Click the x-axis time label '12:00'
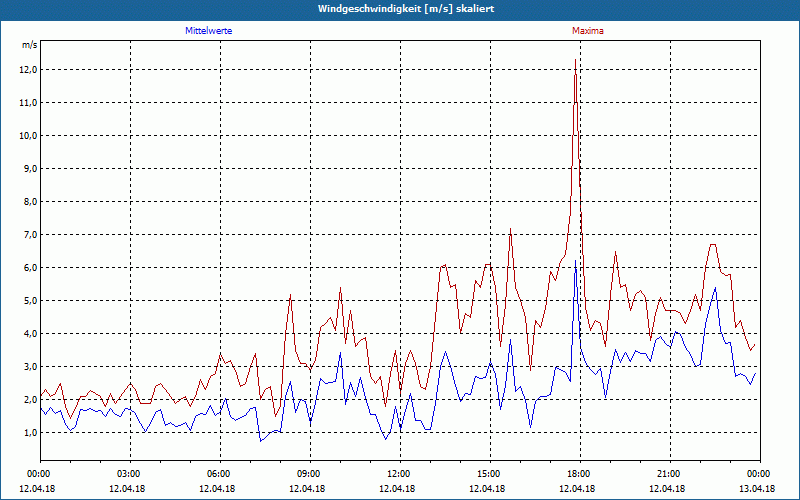 coord(400,474)
